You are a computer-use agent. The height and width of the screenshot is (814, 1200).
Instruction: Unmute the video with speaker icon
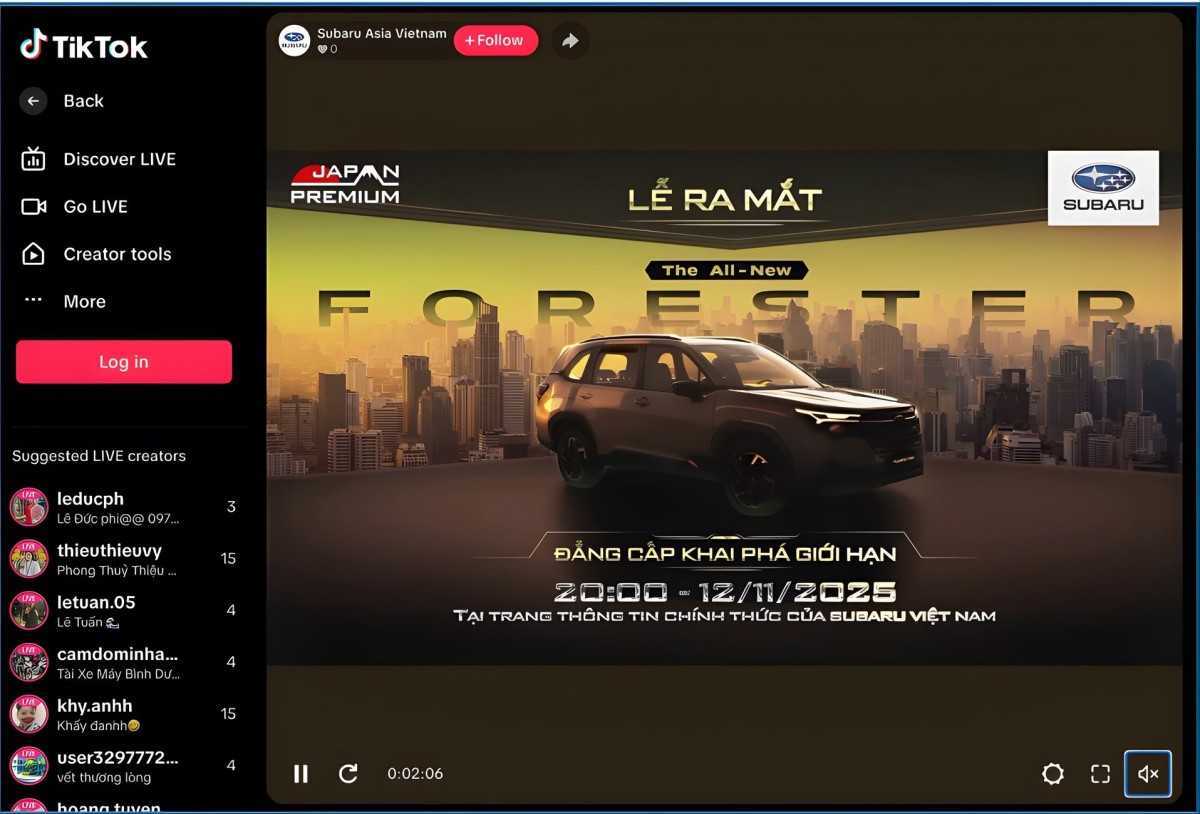pyautogui.click(x=1148, y=773)
